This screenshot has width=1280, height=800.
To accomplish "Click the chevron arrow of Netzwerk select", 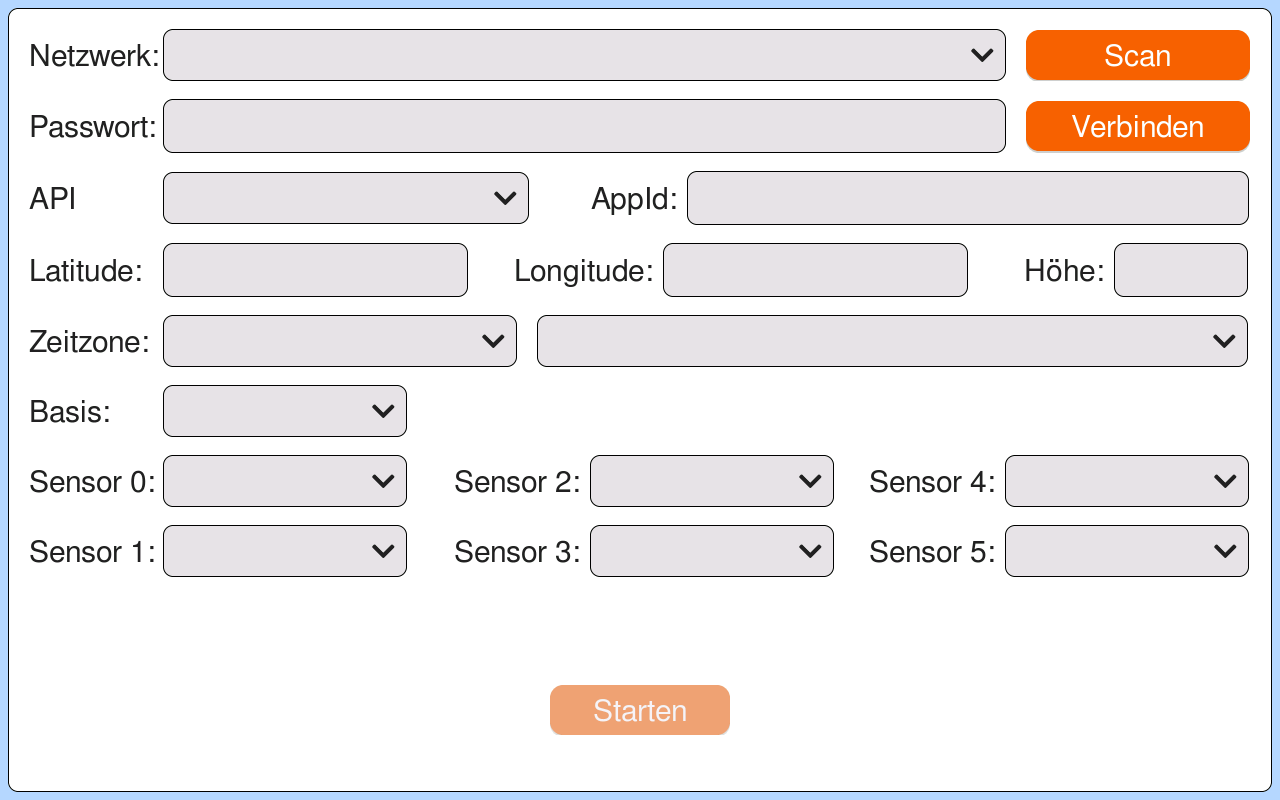I will click(x=982, y=55).
